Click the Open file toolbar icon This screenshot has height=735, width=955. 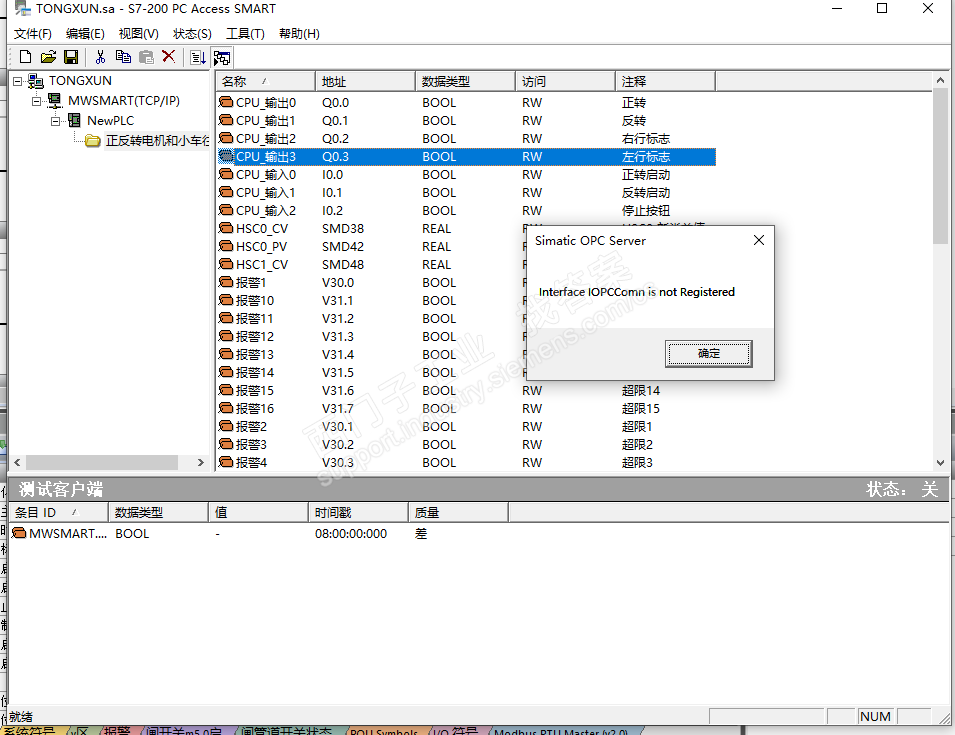point(48,57)
